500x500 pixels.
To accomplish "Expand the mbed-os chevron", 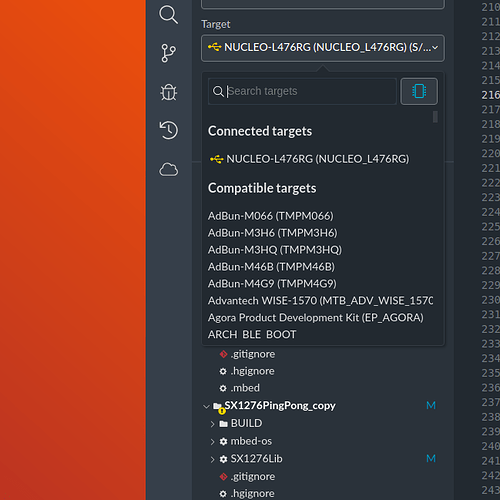I will (x=212, y=441).
